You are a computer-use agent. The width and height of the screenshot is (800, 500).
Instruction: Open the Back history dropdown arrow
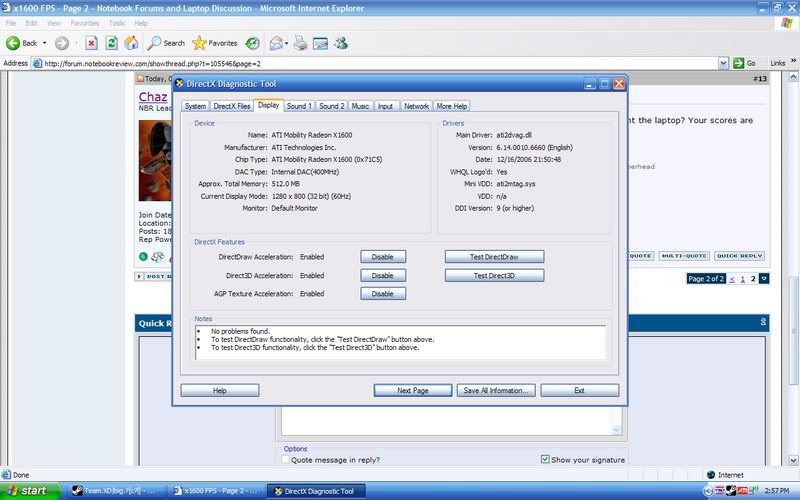[x=44, y=43]
